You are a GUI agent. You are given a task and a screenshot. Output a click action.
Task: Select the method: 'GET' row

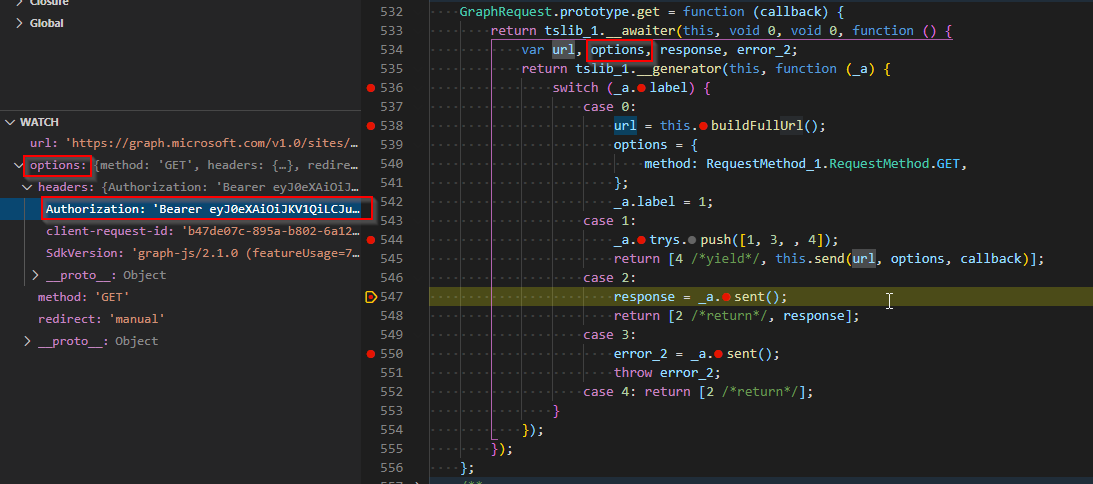click(181, 297)
